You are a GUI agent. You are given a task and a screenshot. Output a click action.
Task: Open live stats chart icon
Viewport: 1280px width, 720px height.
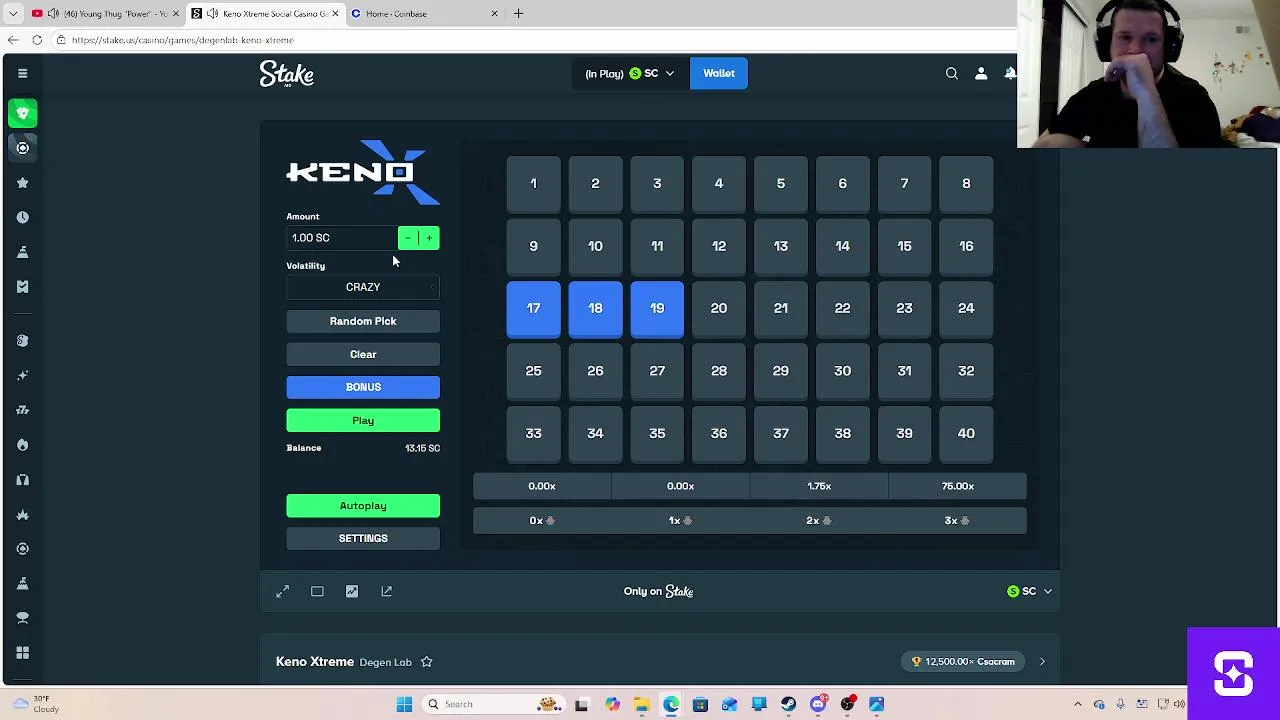click(x=352, y=591)
